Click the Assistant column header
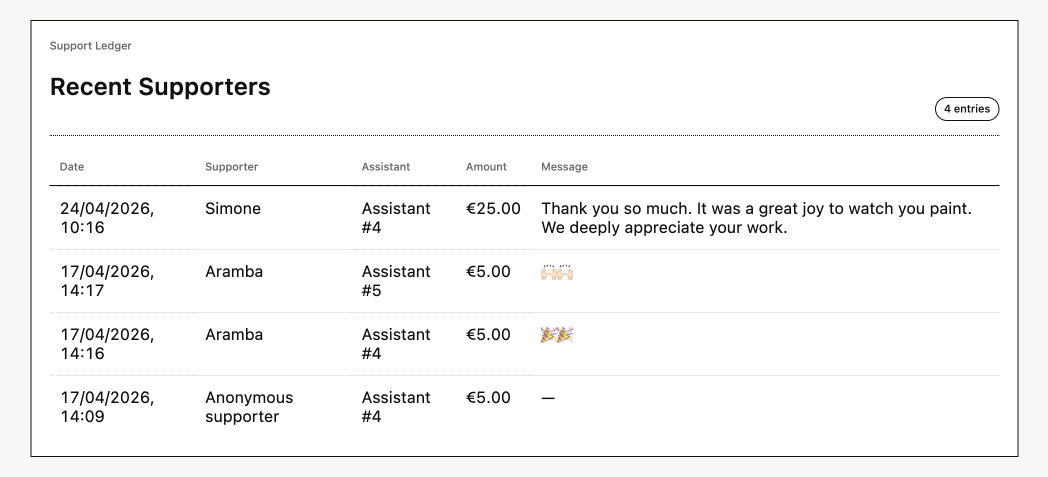Image resolution: width=1048 pixels, height=477 pixels. (385, 167)
